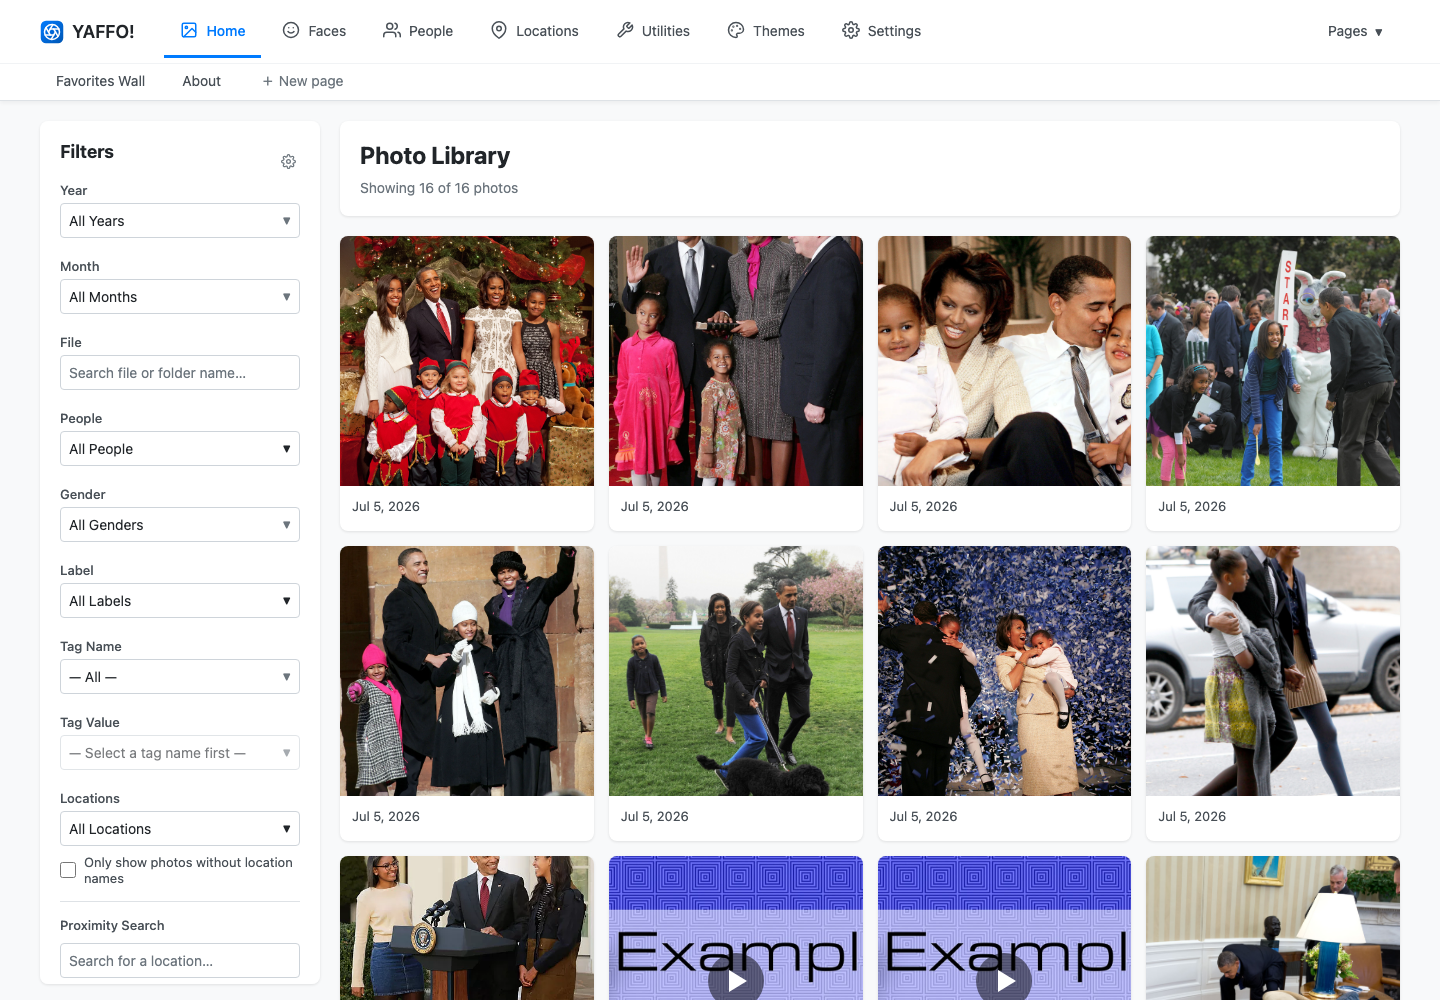1440x1000 pixels.
Task: Expand the All People dropdown
Action: [180, 449]
